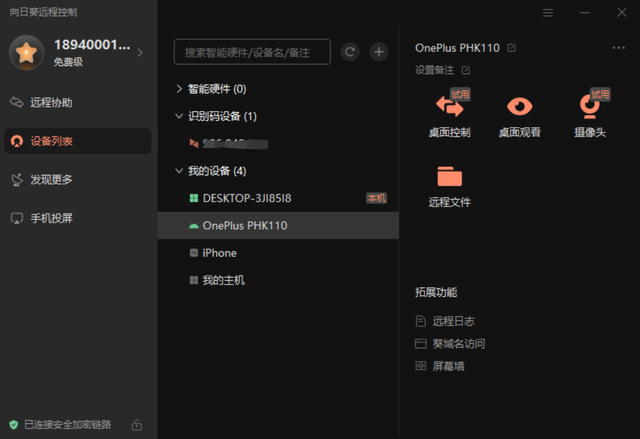Screen dimensions: 640x439
Task: Click the 设置备注 label
Action: click(x=434, y=70)
